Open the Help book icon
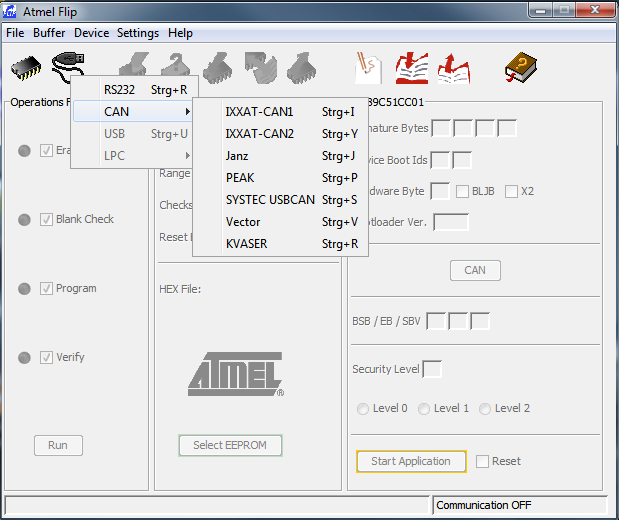 tap(521, 68)
